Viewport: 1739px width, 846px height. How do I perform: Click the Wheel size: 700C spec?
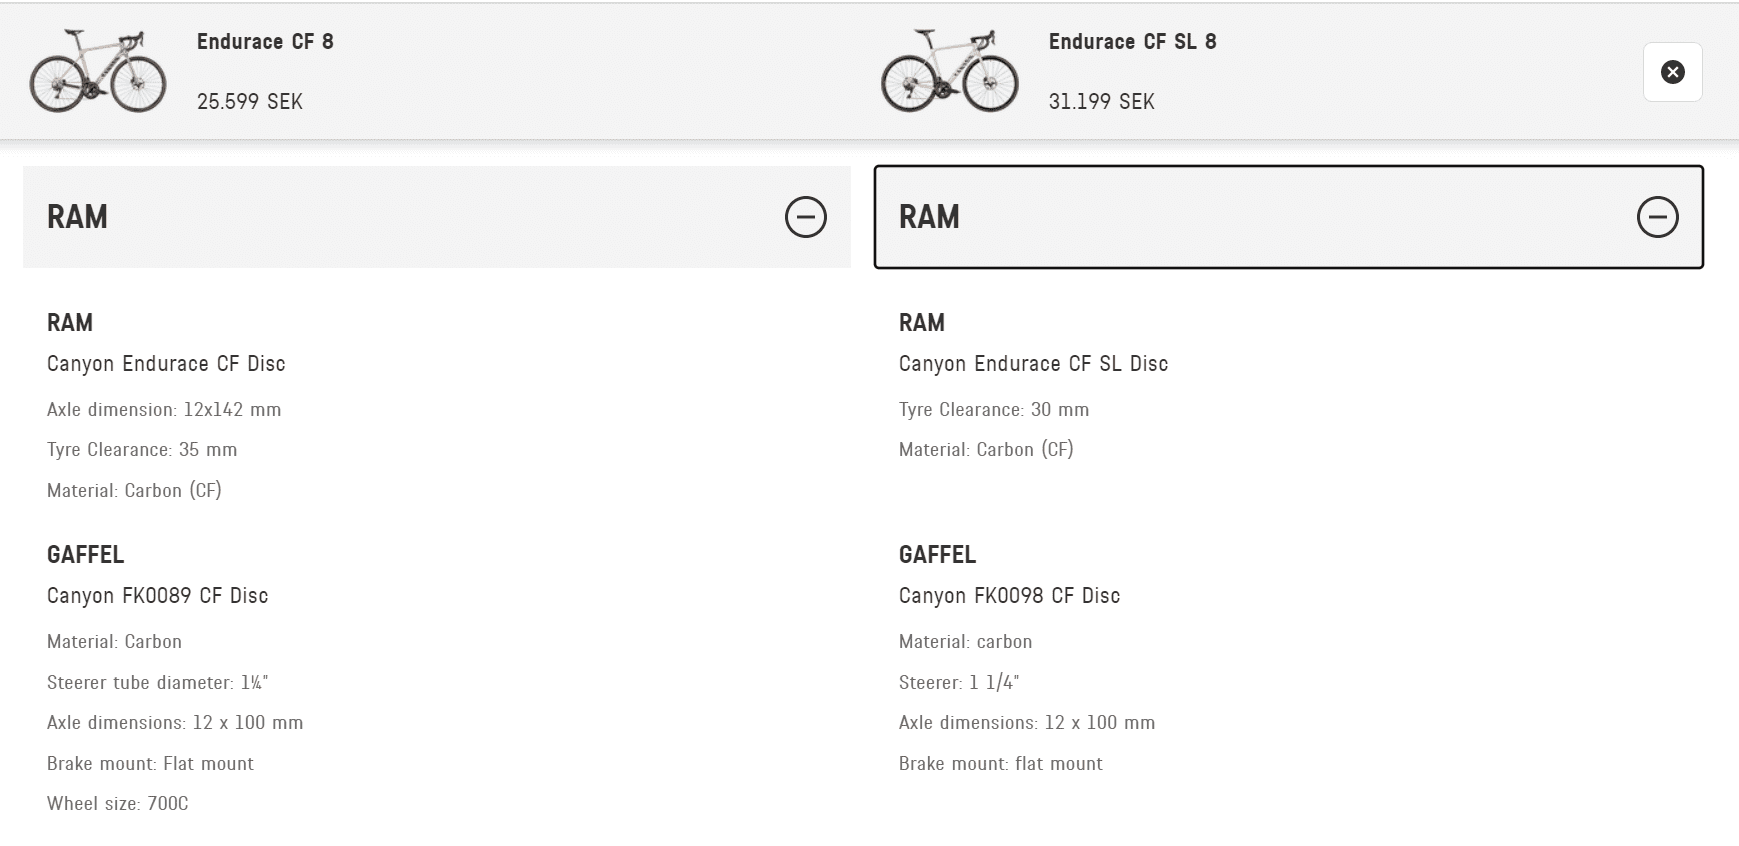coord(118,804)
